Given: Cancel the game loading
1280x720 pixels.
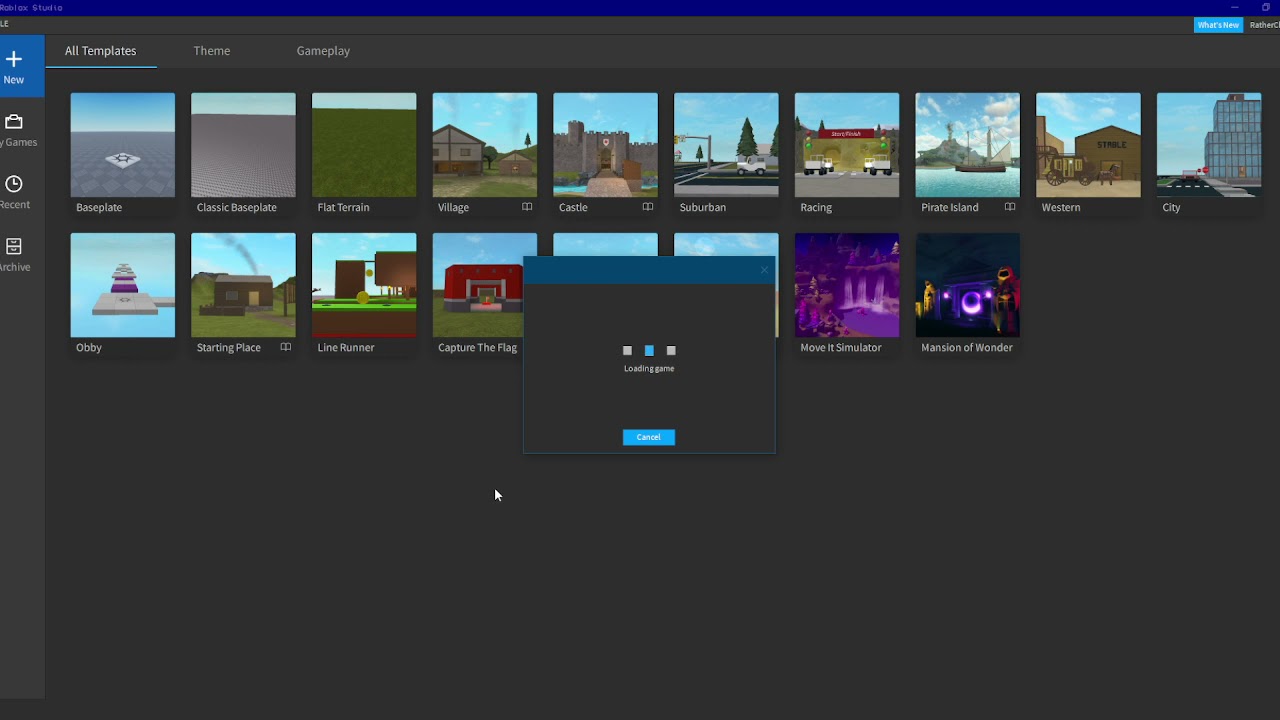Looking at the screenshot, I should click(x=649, y=437).
